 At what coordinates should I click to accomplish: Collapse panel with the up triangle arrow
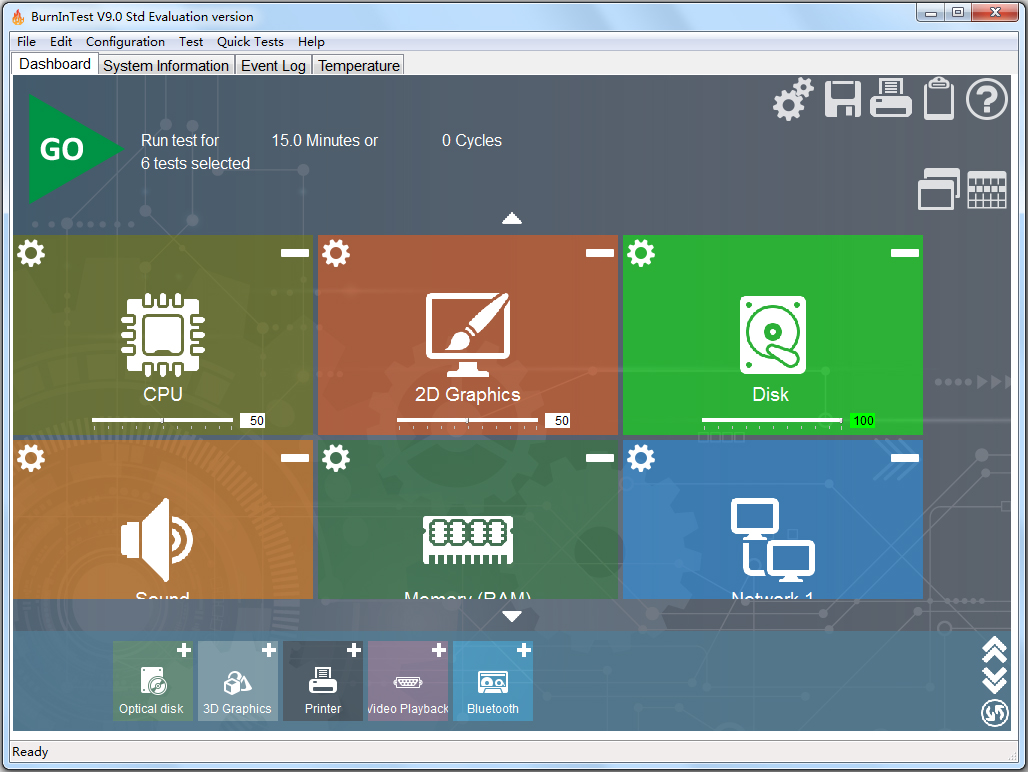[511, 218]
